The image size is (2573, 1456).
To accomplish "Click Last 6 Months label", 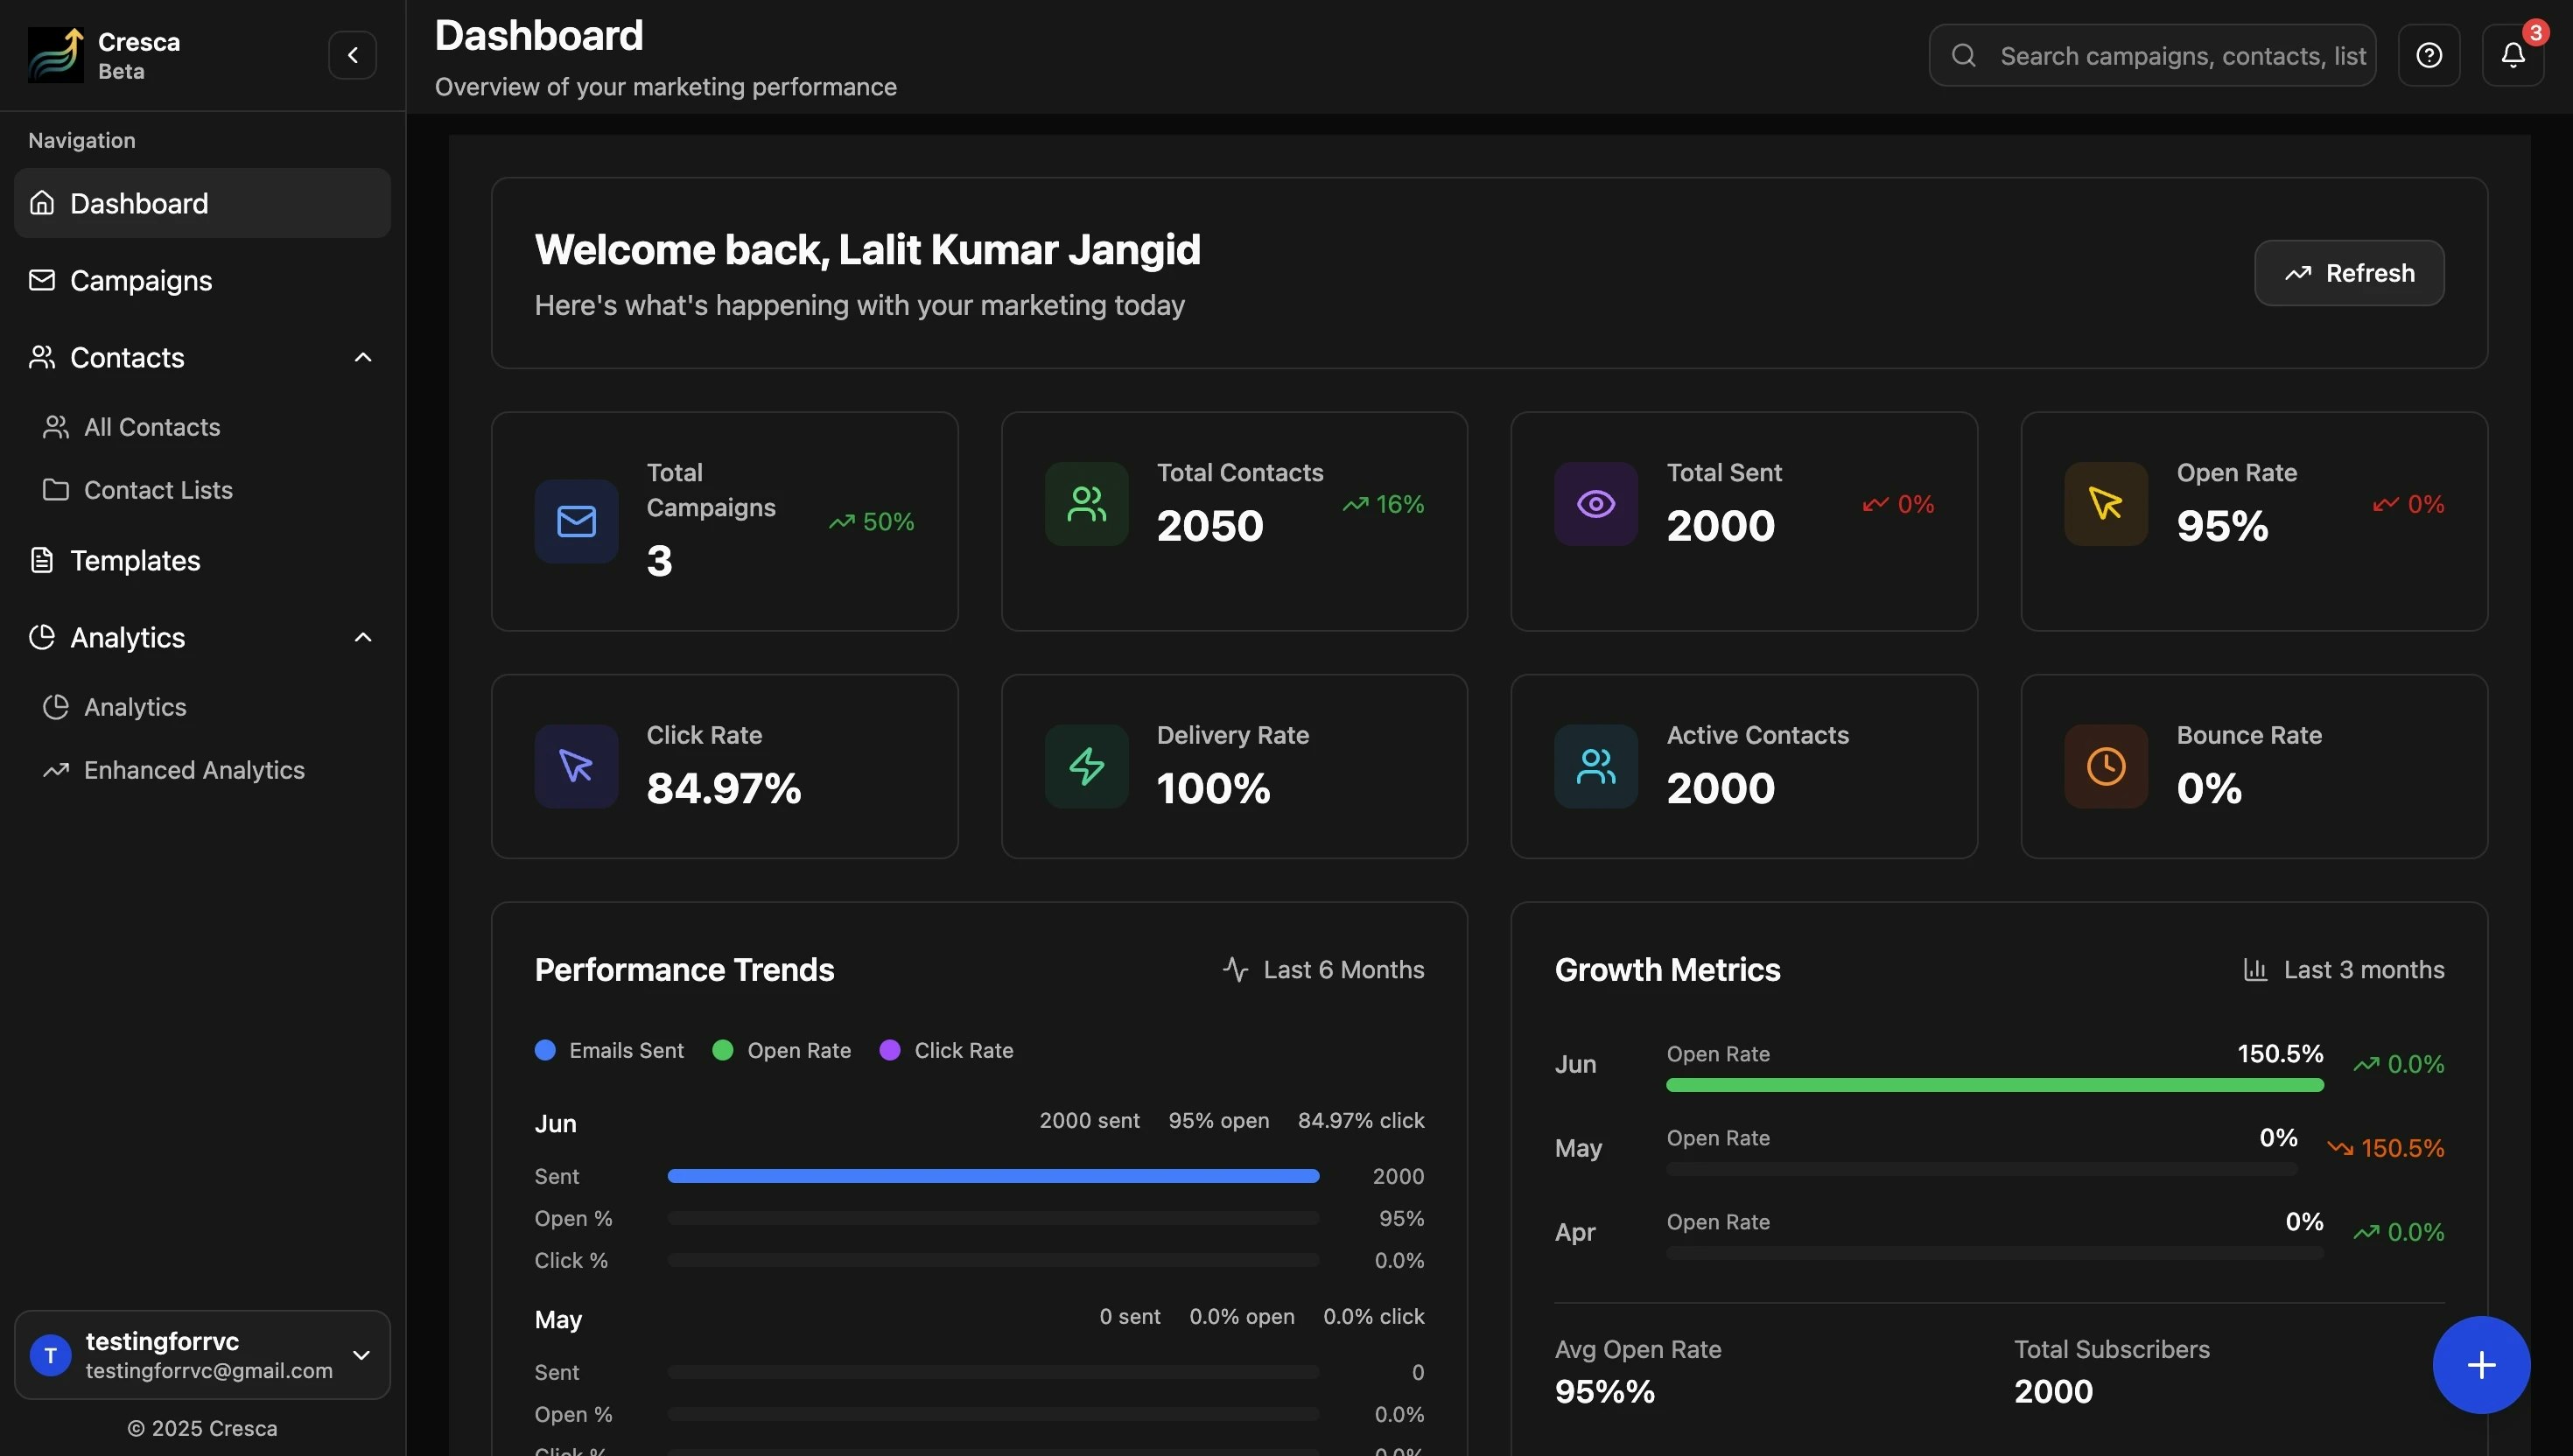I will 1344,969.
